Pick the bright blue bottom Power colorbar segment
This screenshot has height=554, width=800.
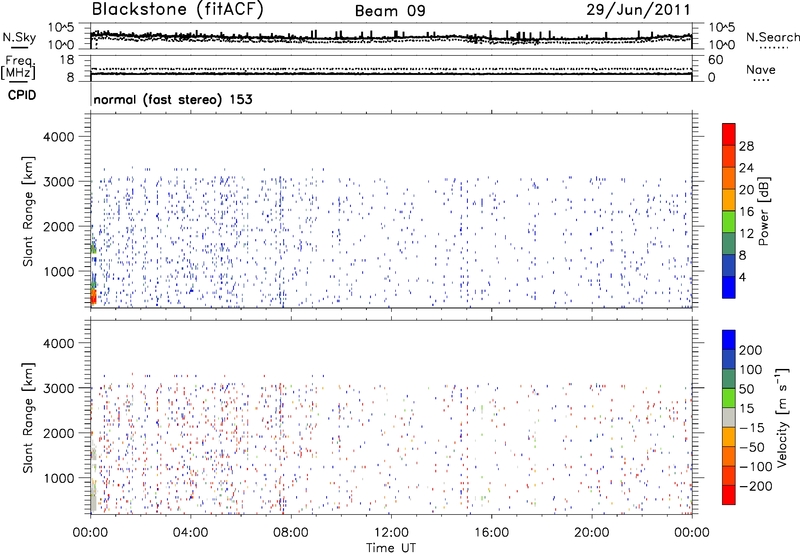729,288
